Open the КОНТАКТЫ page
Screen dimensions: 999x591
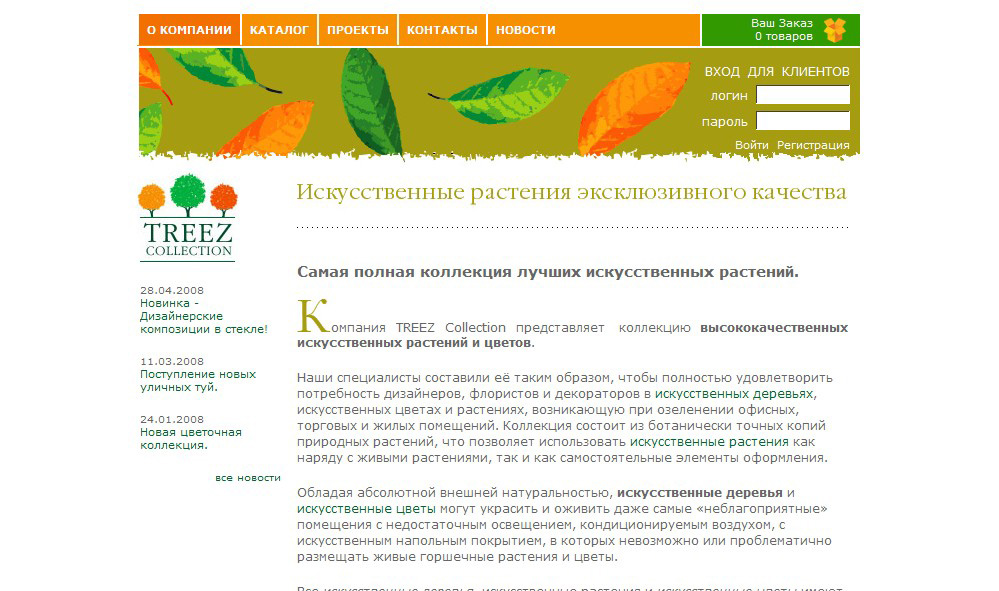pyautogui.click(x=442, y=30)
